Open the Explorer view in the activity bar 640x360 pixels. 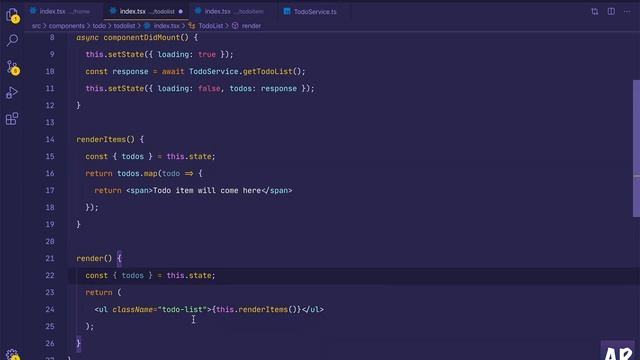coord(12,16)
